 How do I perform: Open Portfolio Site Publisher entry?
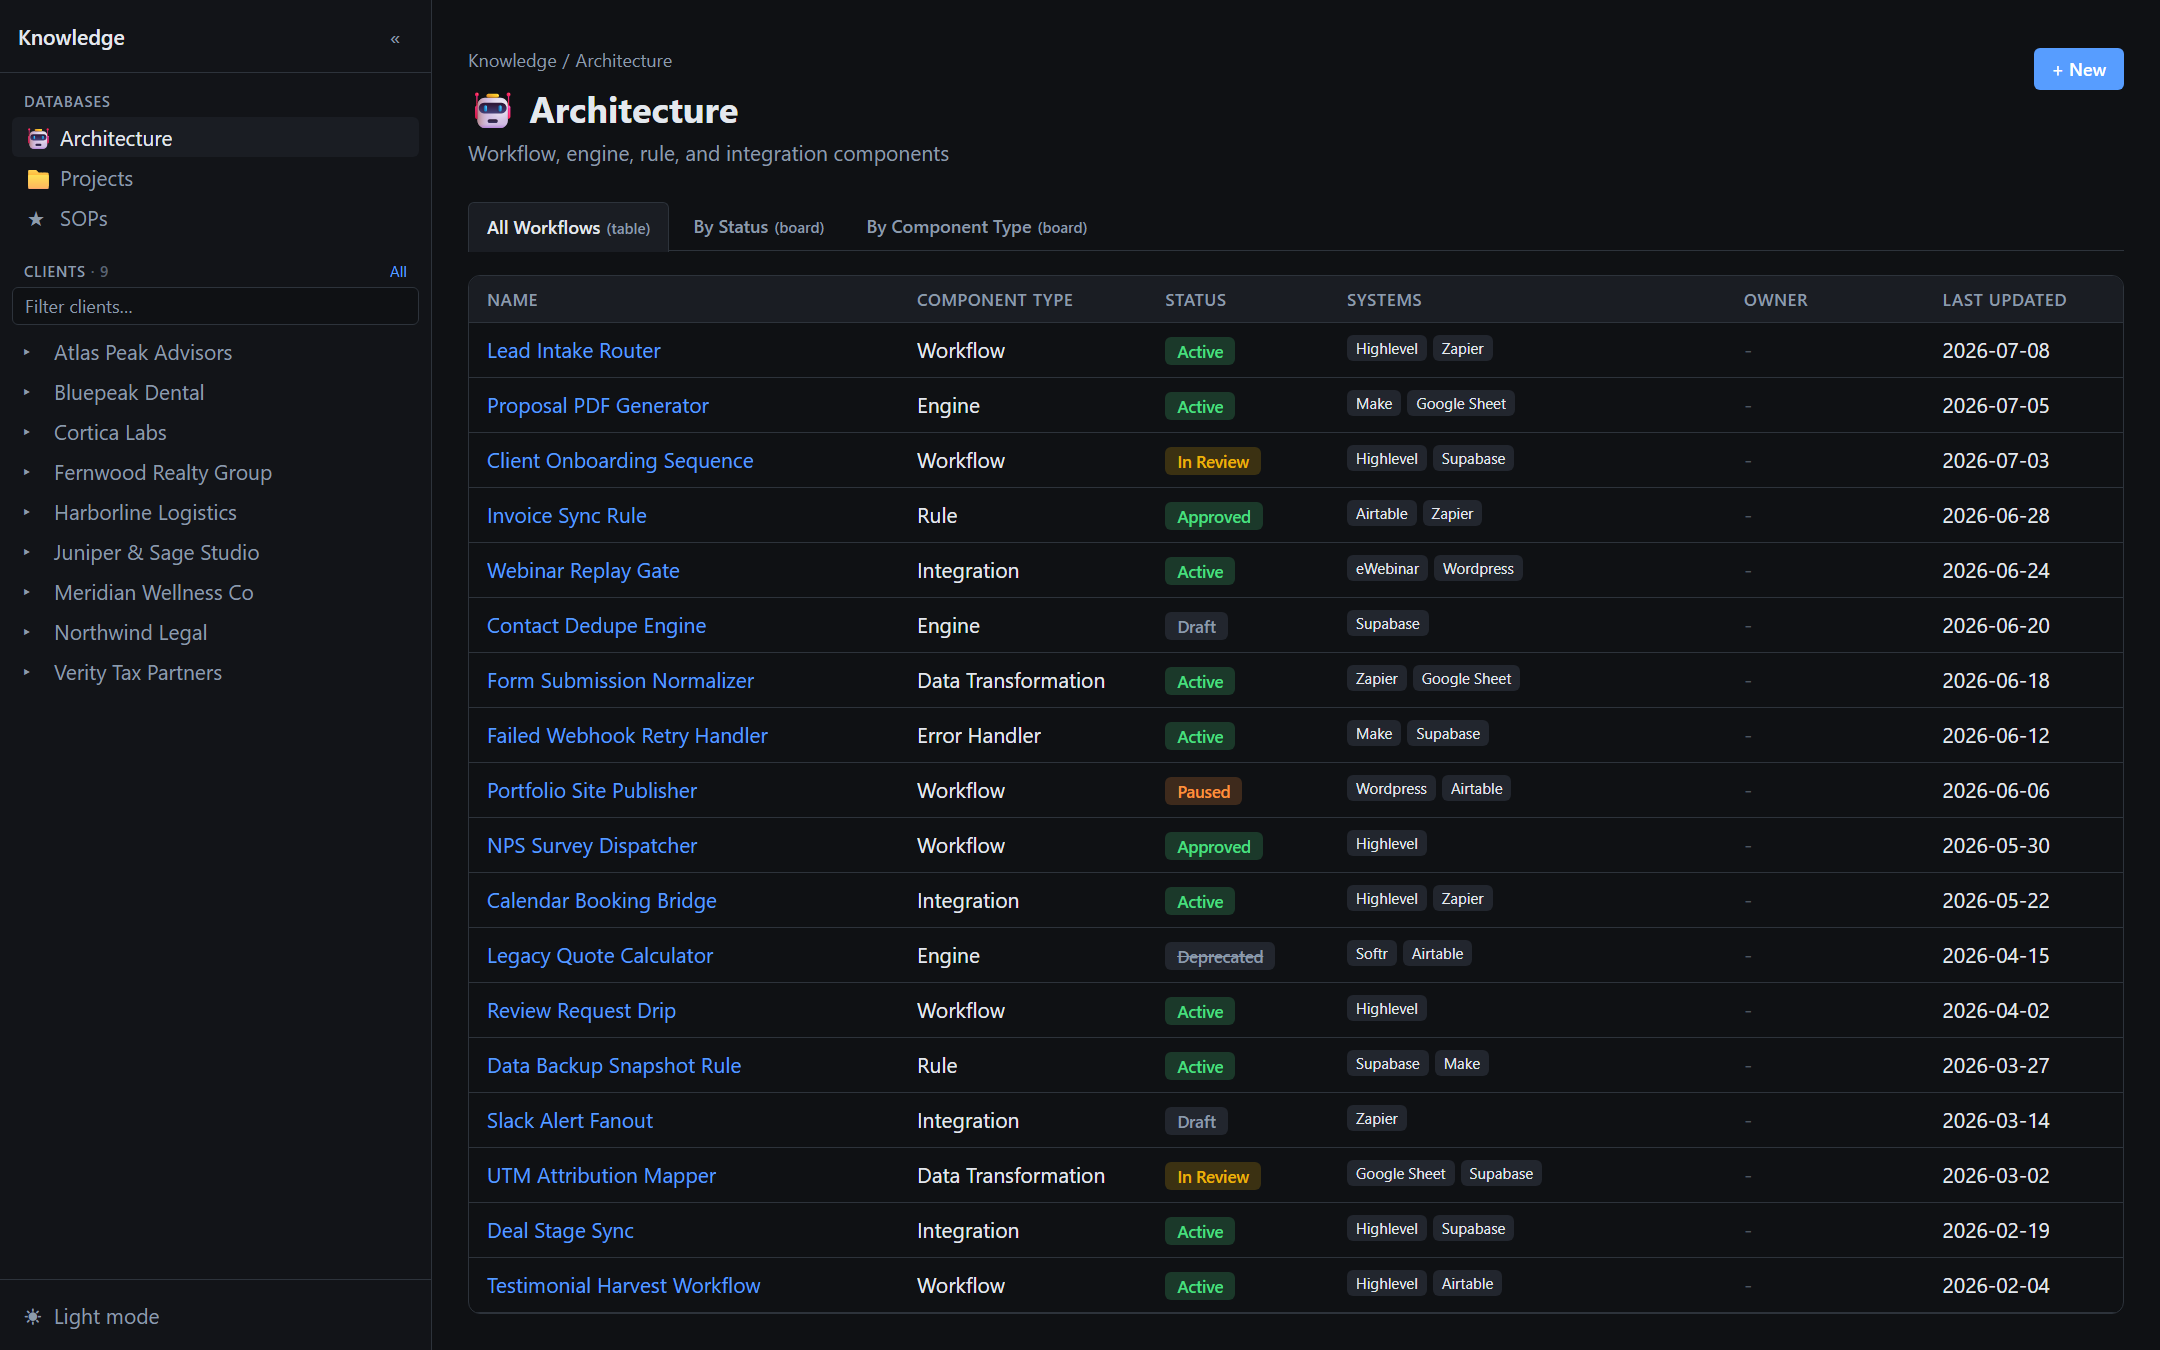tap(591, 791)
